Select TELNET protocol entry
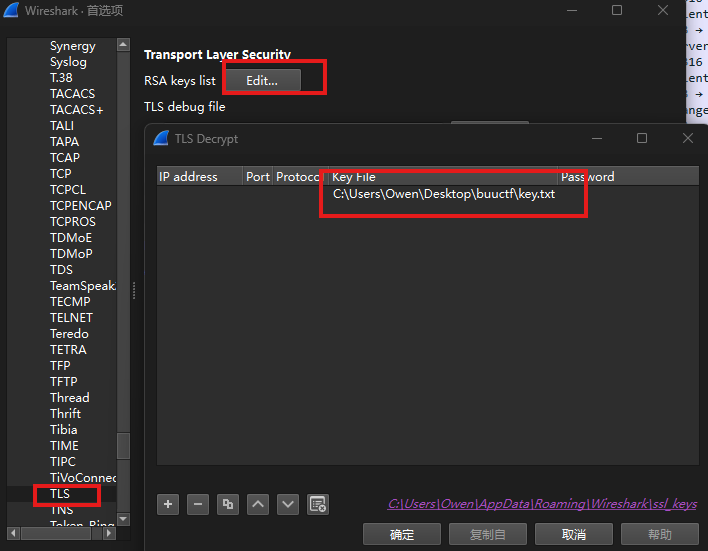The image size is (708, 551). click(x=71, y=318)
